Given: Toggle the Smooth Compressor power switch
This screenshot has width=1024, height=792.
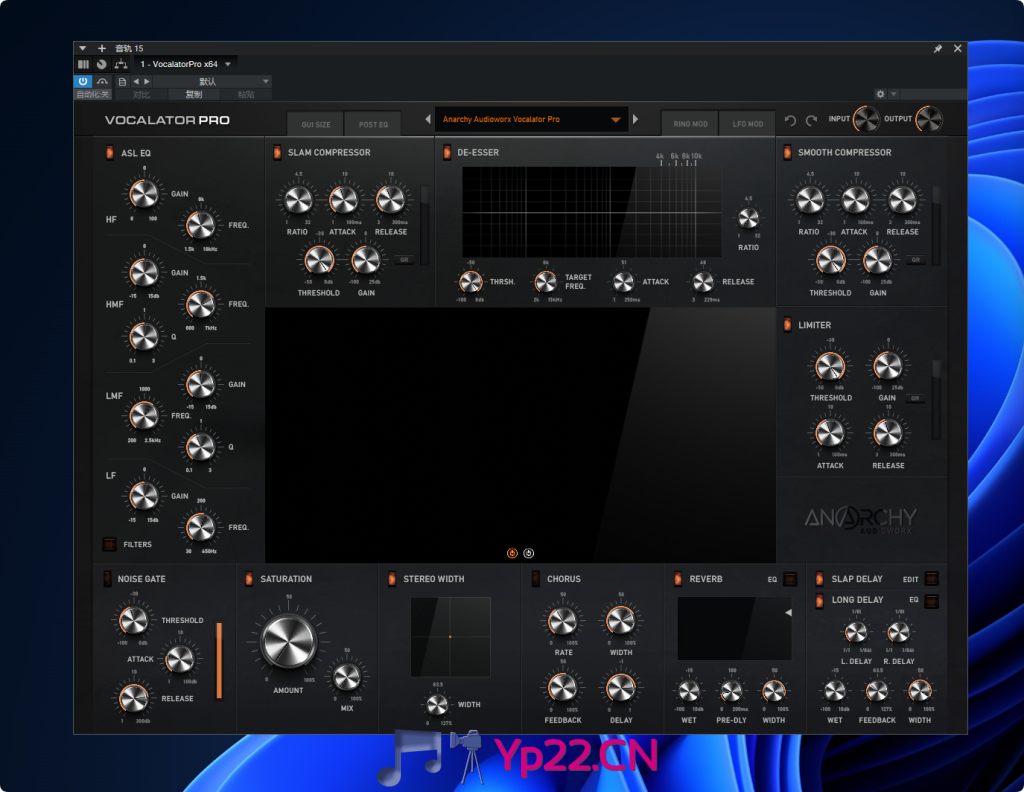Looking at the screenshot, I should [x=787, y=152].
